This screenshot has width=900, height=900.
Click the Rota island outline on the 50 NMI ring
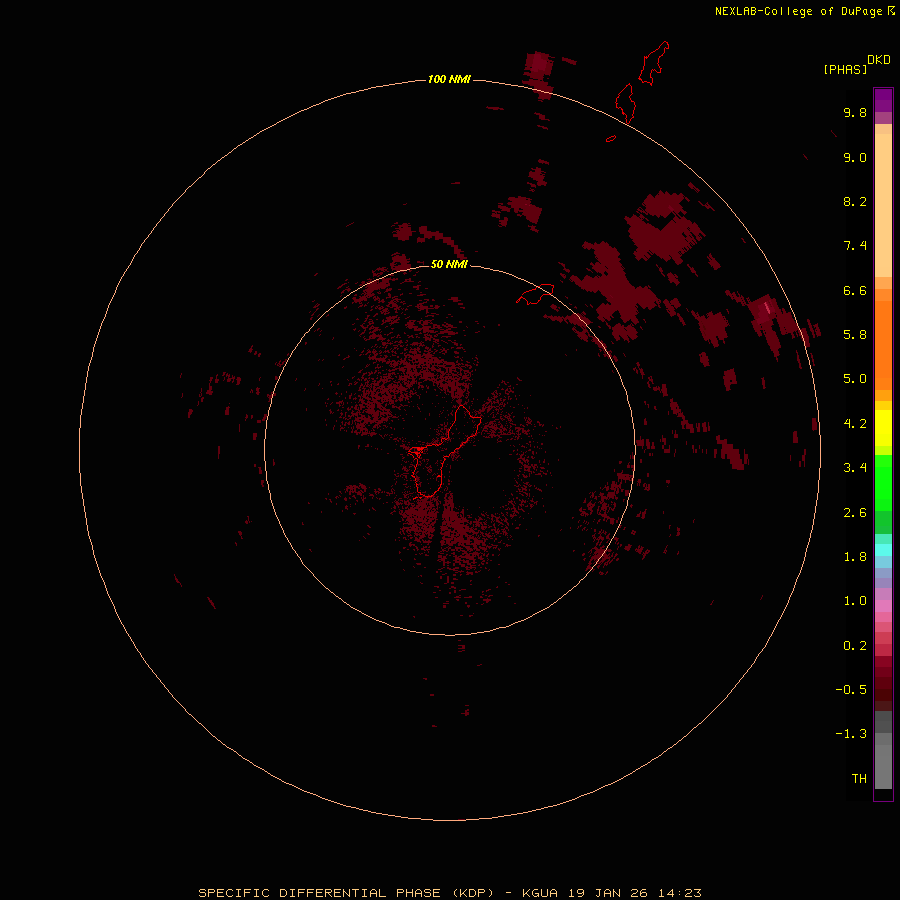[535, 294]
